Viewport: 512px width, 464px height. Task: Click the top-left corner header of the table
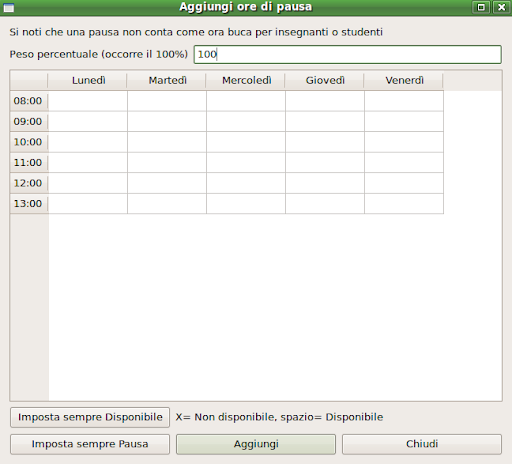pos(29,80)
